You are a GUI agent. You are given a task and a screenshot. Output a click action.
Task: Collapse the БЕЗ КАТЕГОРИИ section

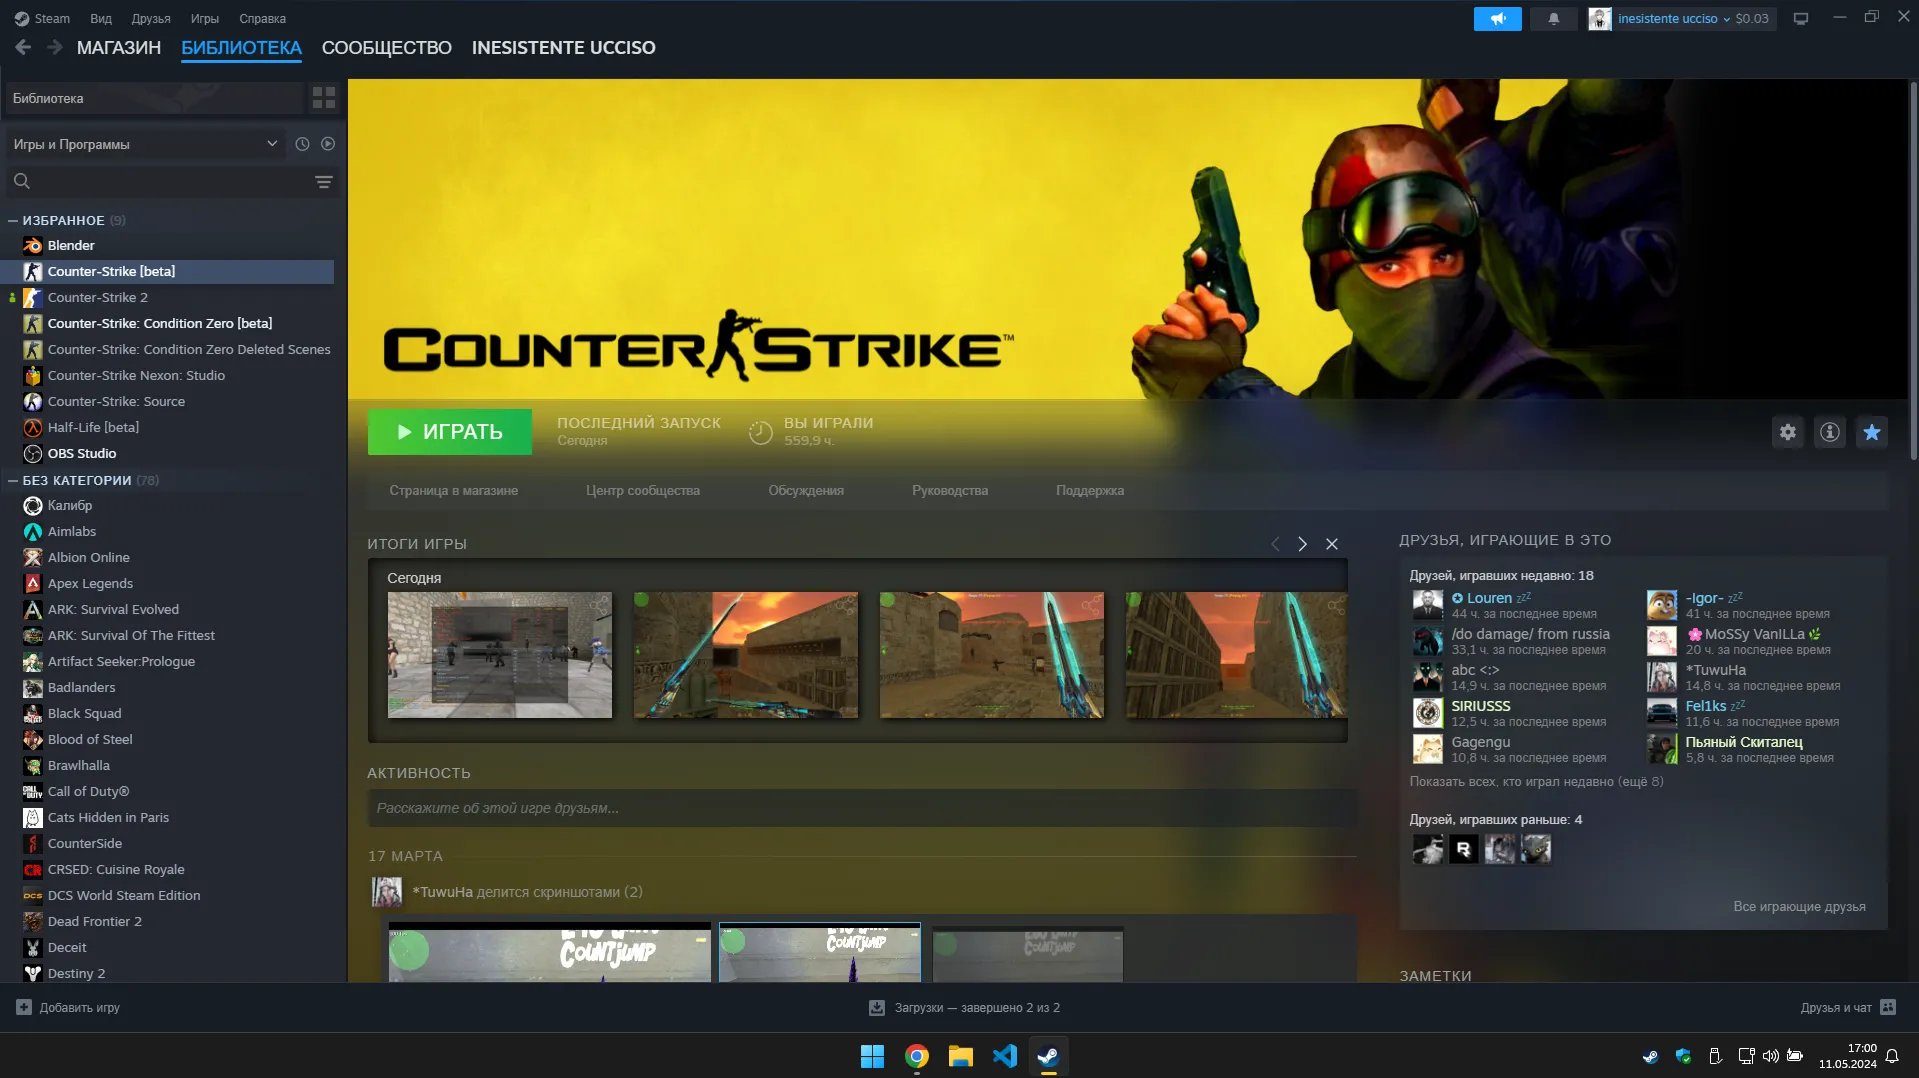[x=13, y=480]
